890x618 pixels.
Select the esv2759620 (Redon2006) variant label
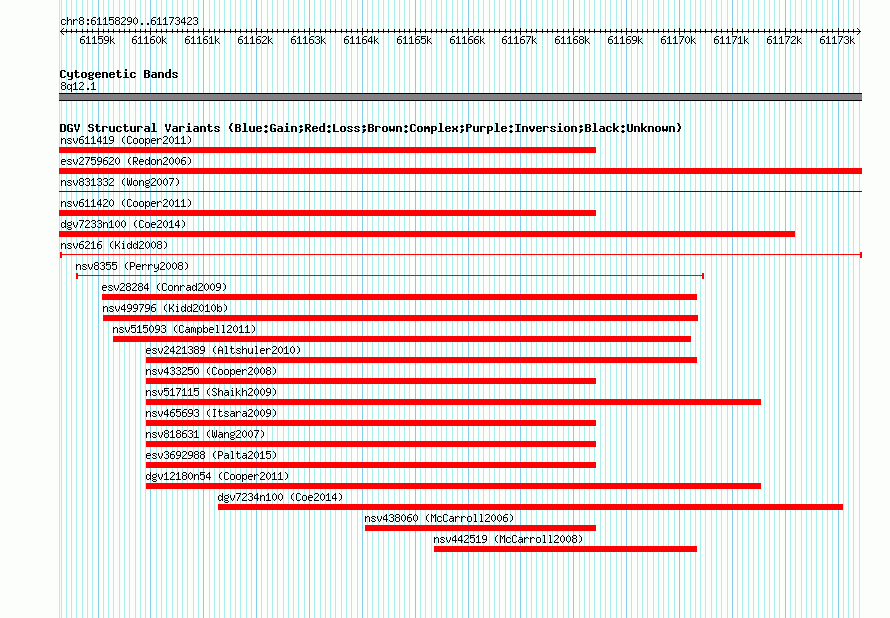click(126, 161)
